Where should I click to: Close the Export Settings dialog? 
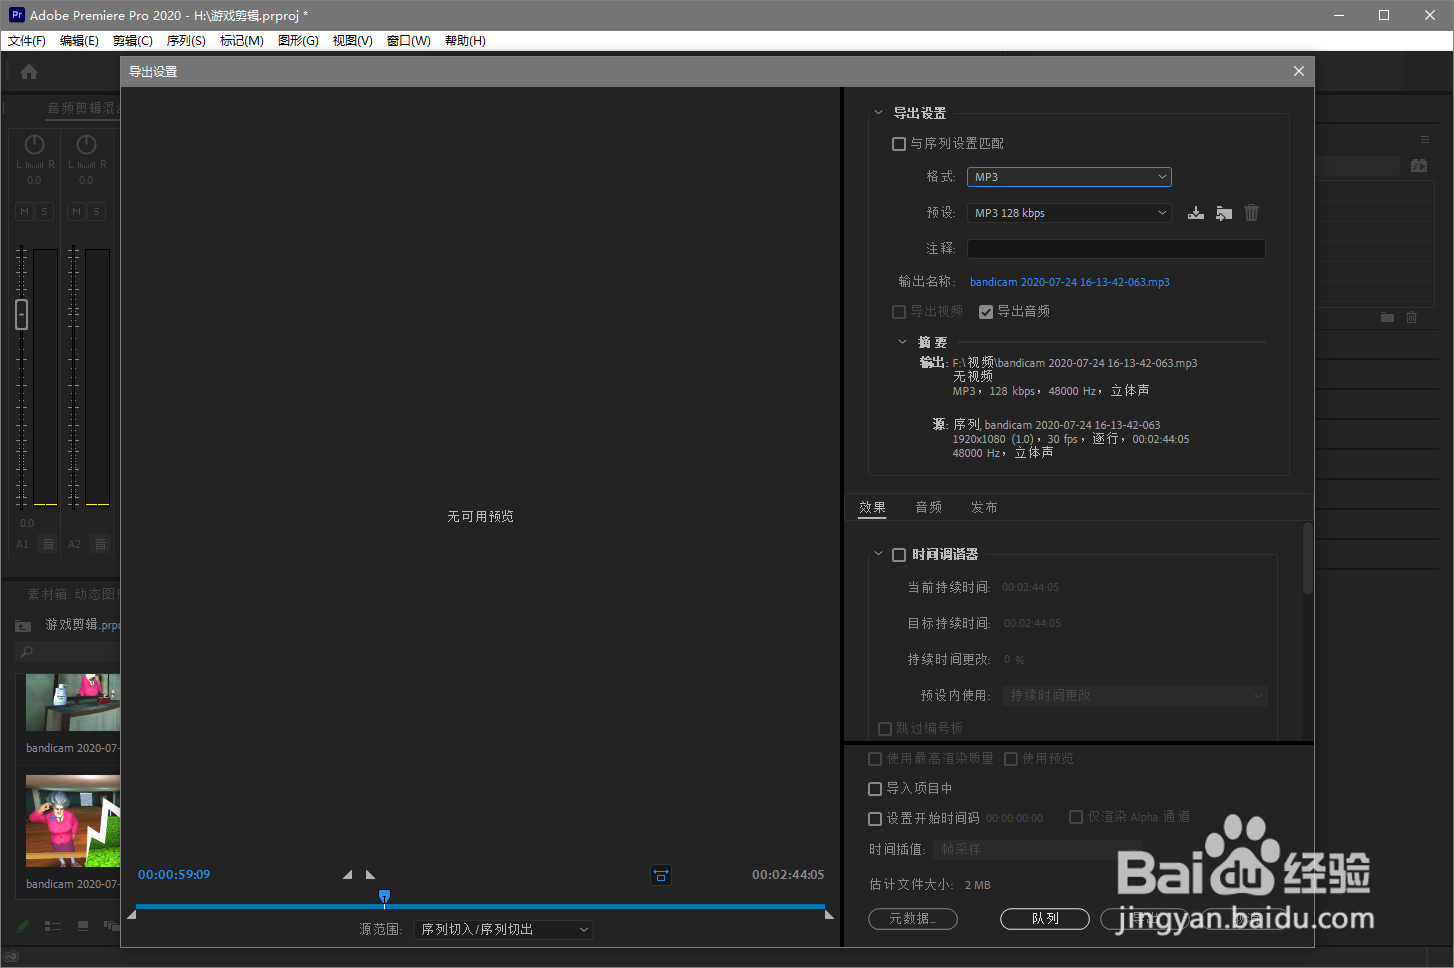(x=1299, y=71)
